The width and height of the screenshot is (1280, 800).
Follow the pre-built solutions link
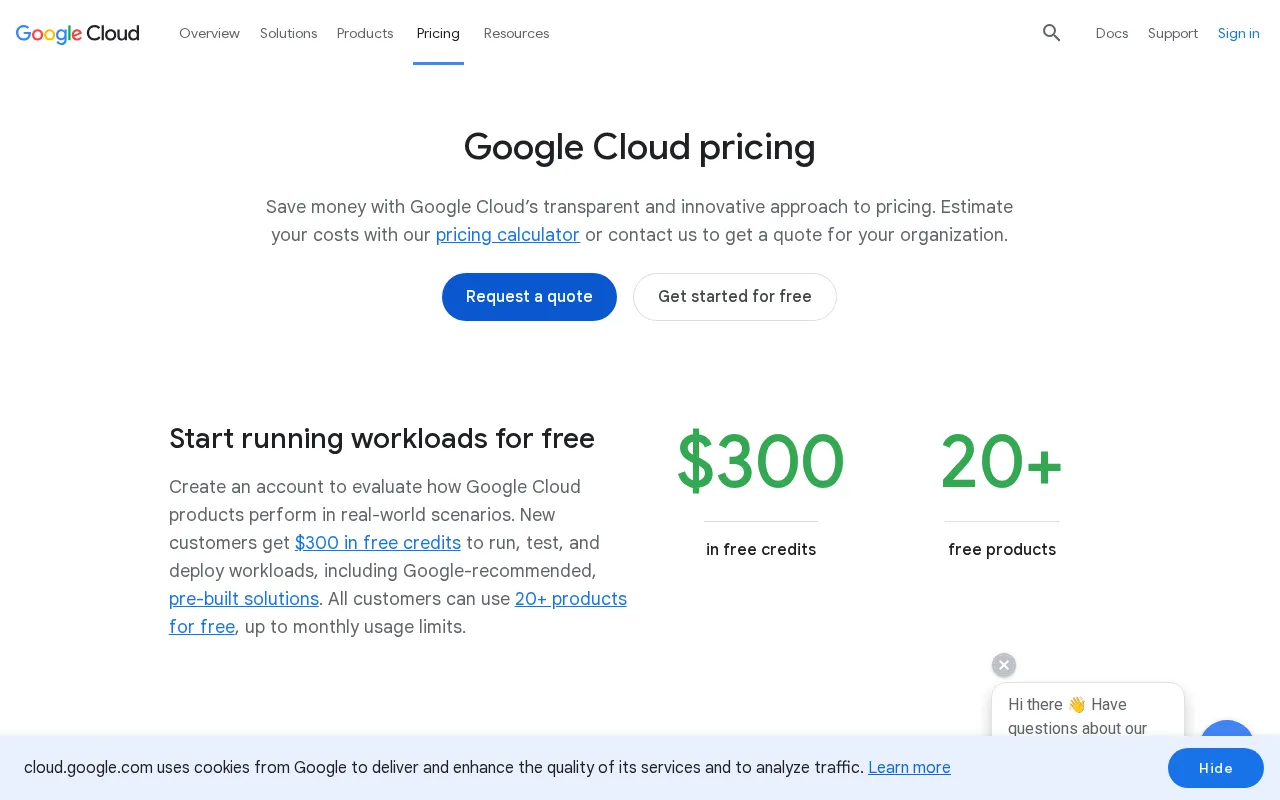click(x=244, y=599)
